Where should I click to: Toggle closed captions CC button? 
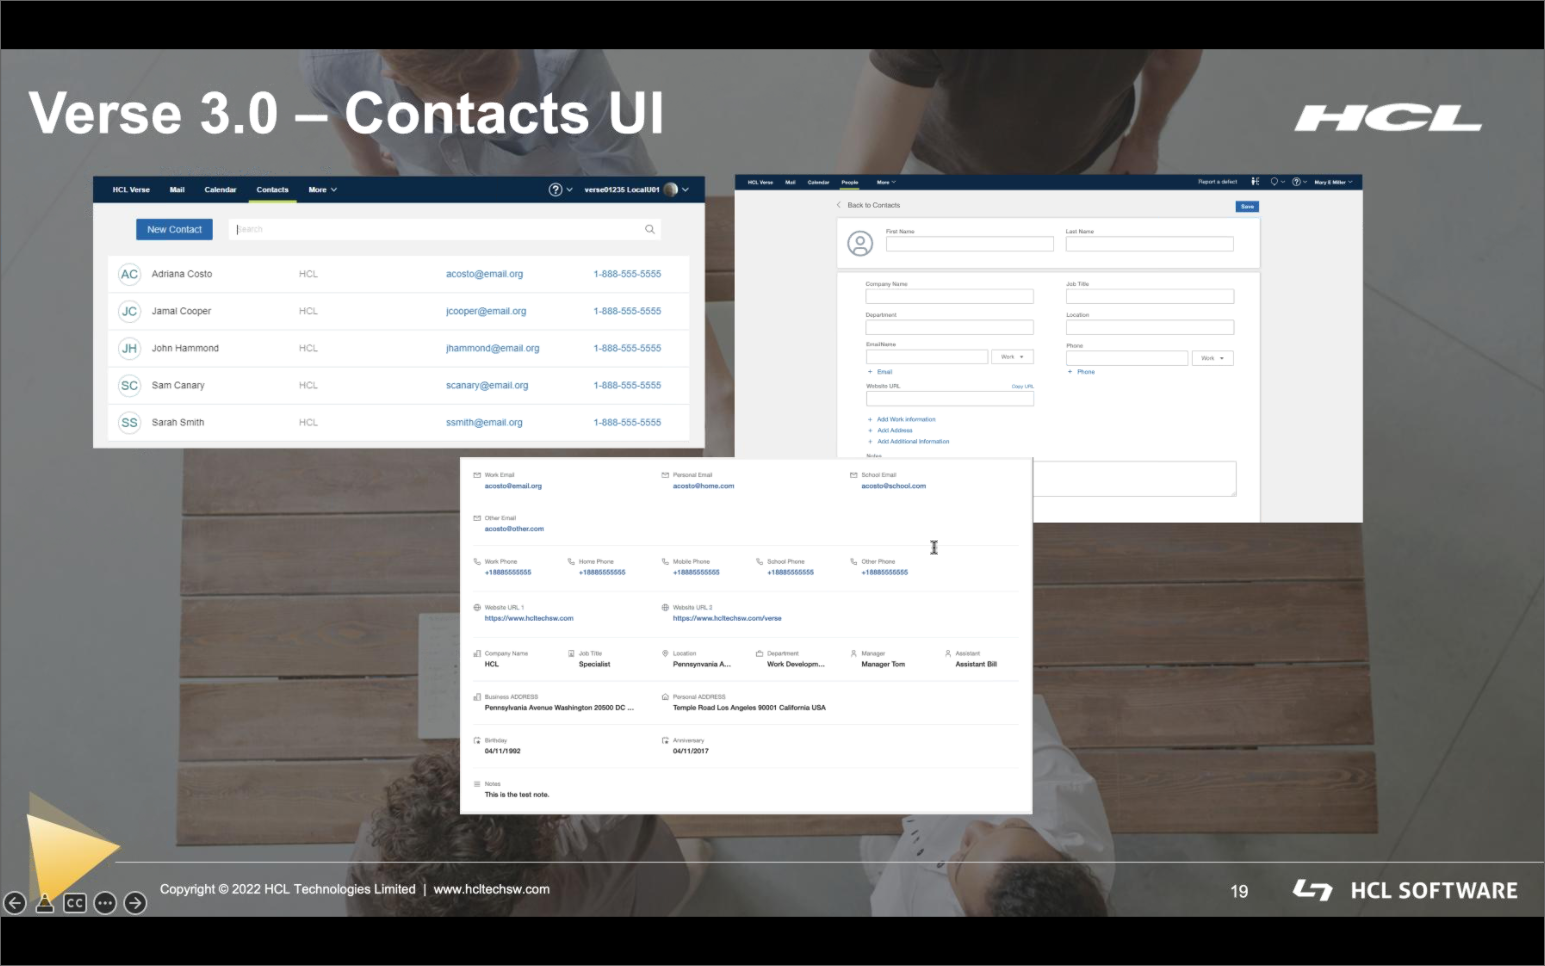(75, 903)
